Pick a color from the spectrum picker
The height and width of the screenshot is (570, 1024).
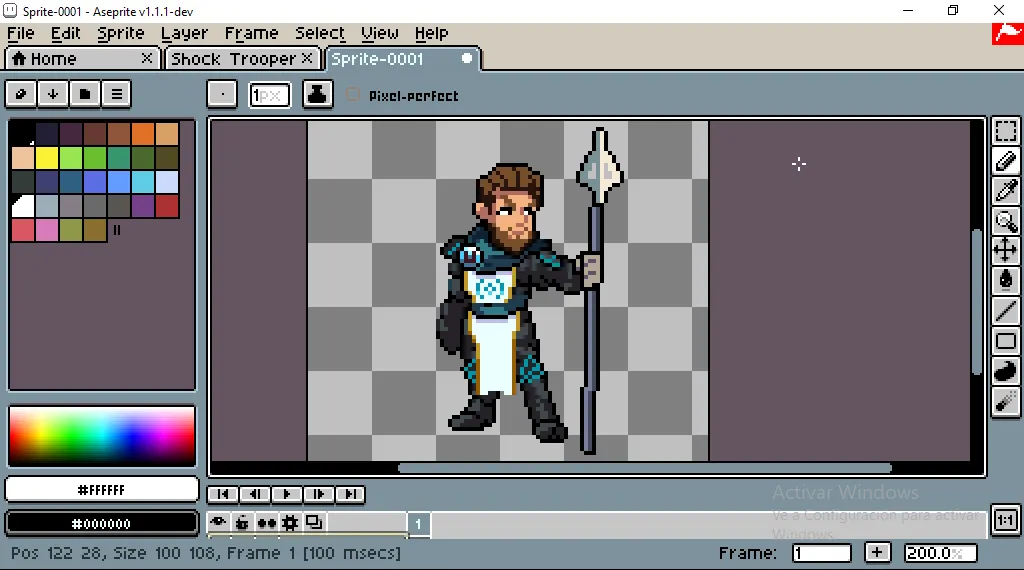pos(102,436)
